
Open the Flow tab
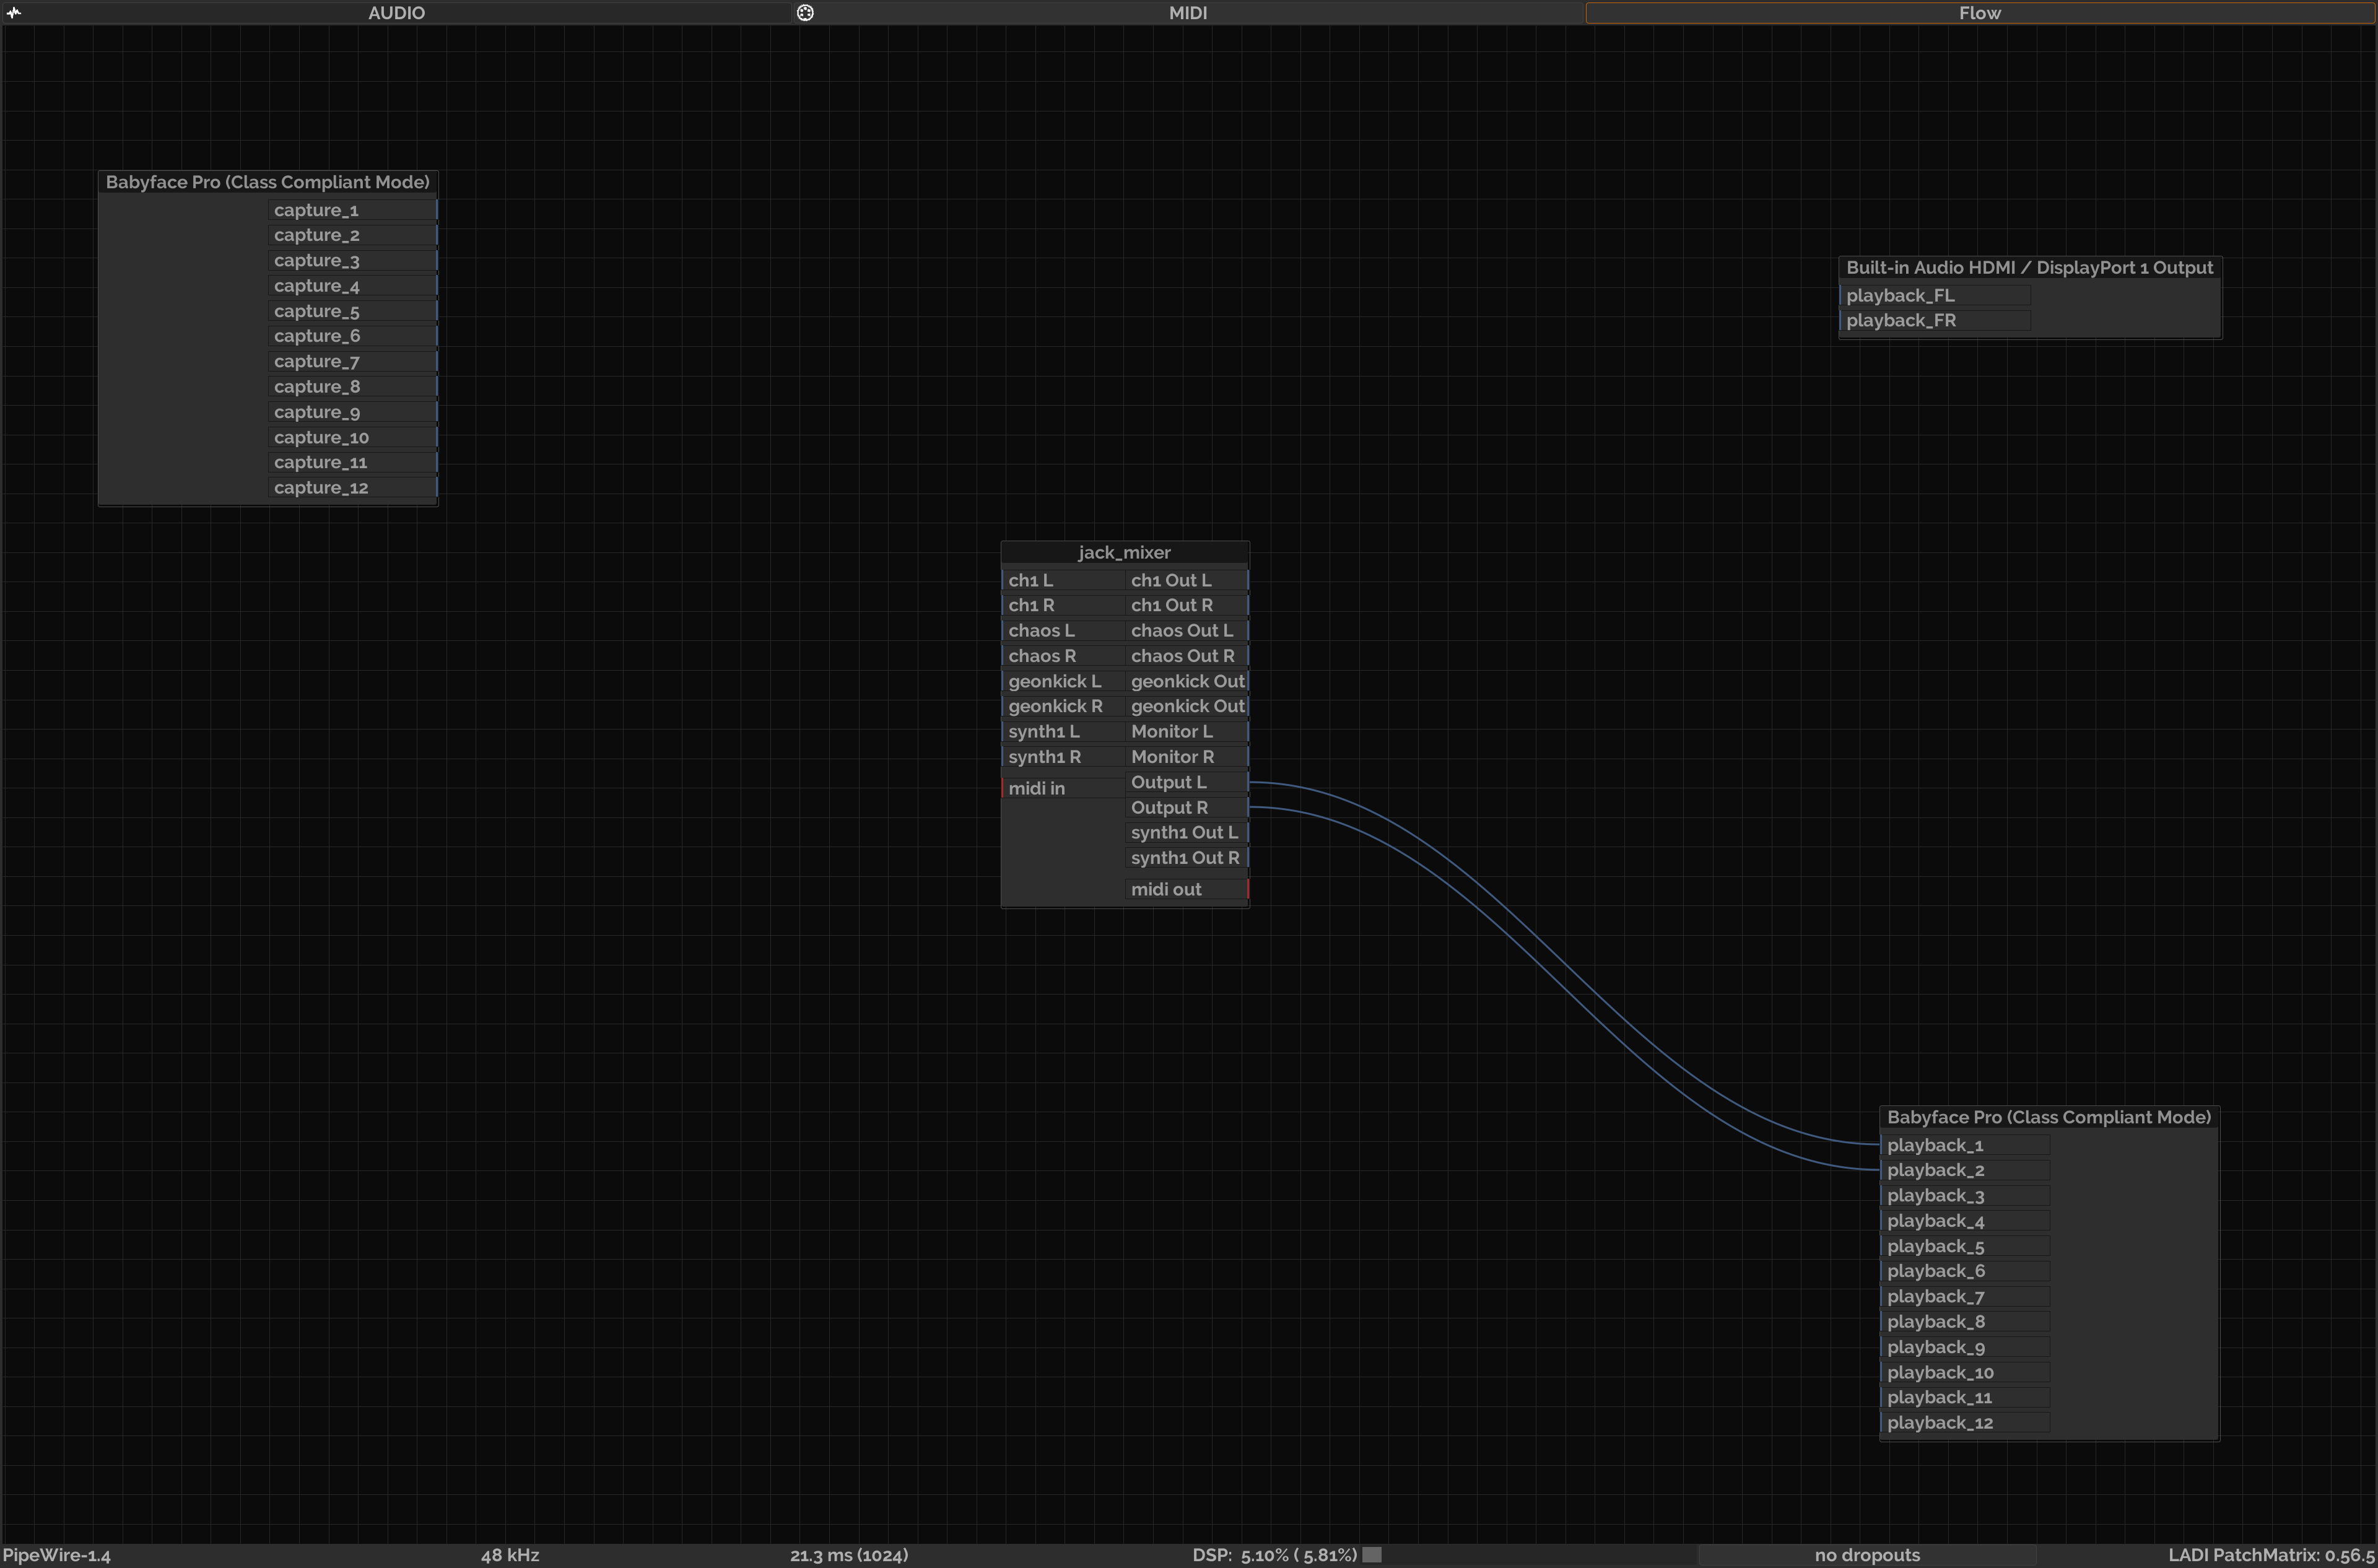[x=1979, y=13]
